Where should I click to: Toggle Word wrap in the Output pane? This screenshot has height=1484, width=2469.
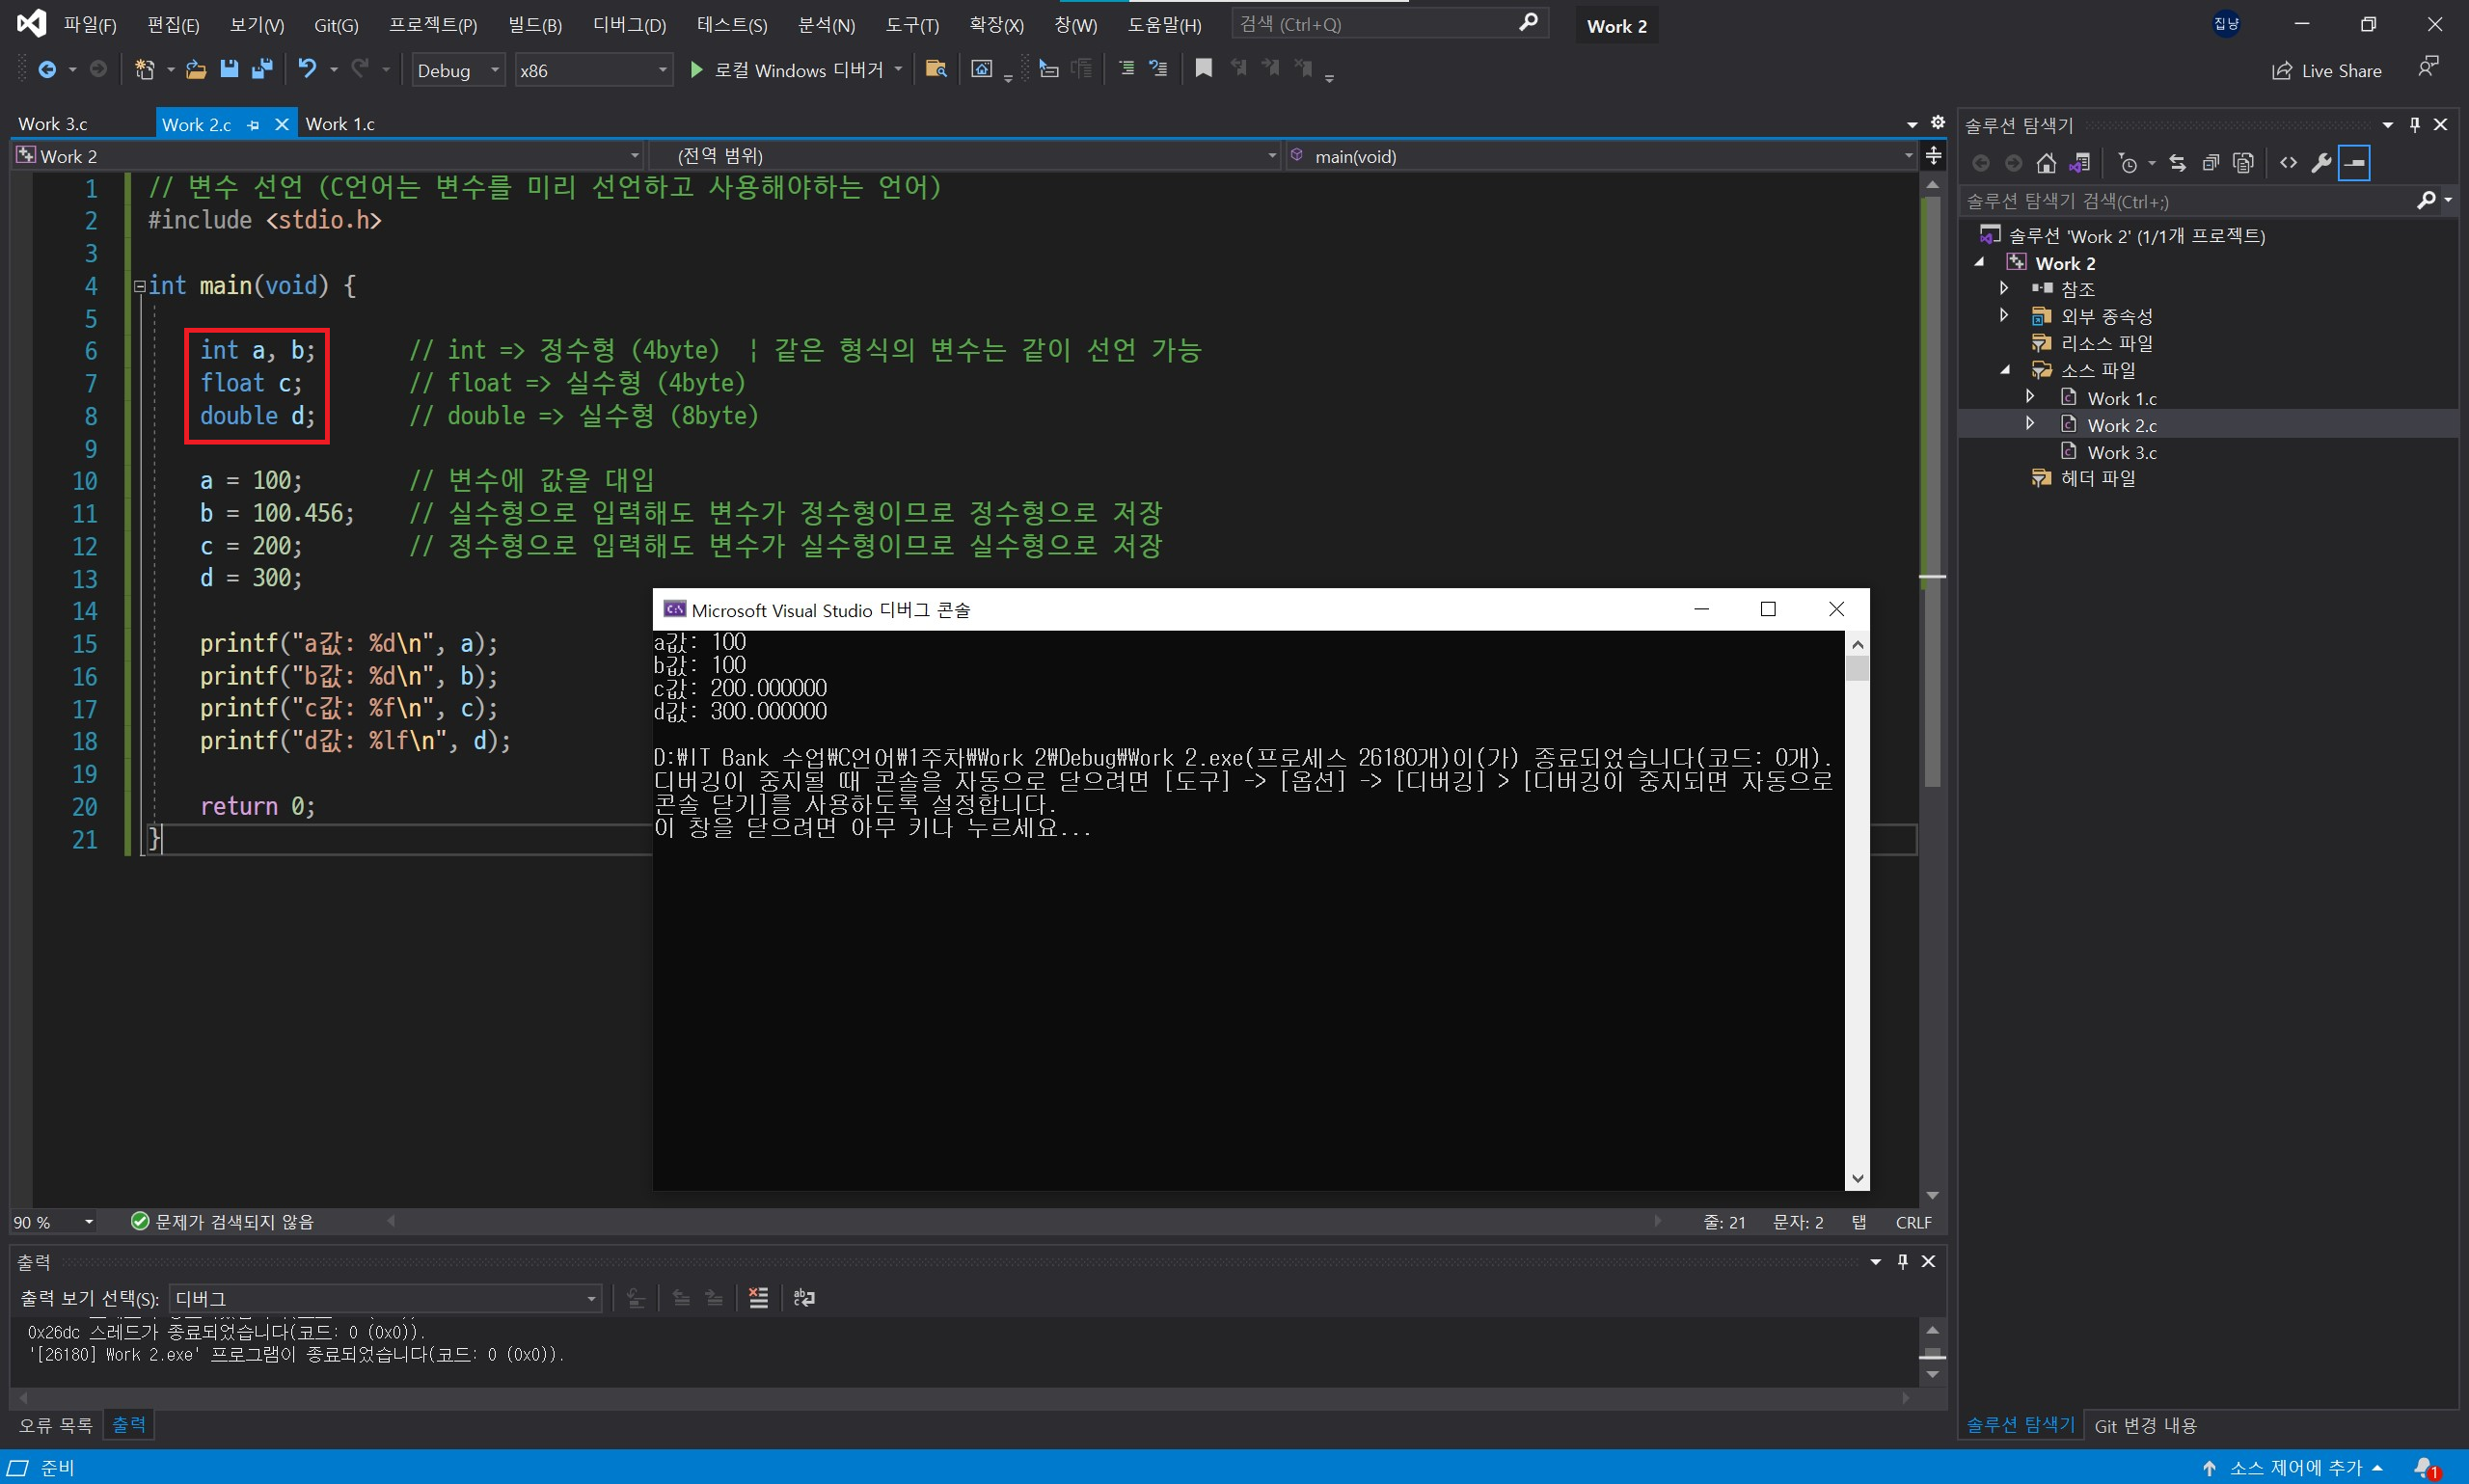pyautogui.click(x=804, y=1298)
